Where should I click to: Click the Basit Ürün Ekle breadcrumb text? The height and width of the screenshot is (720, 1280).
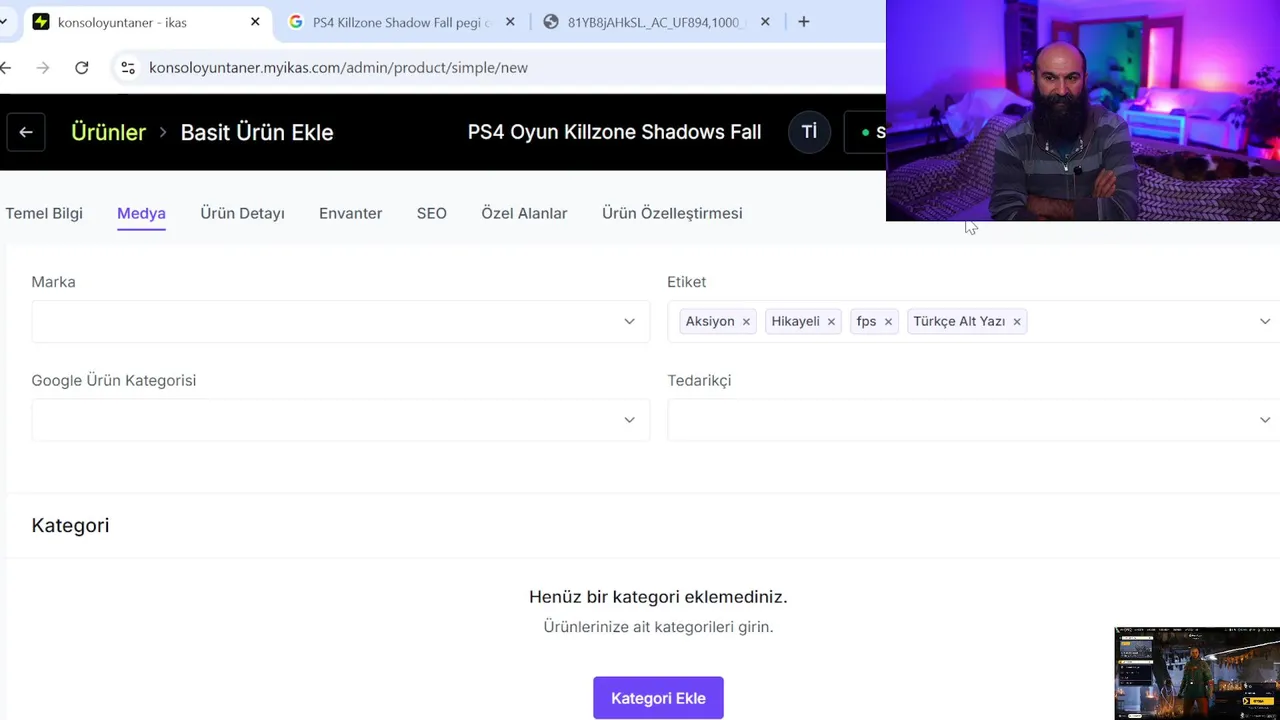coord(257,132)
